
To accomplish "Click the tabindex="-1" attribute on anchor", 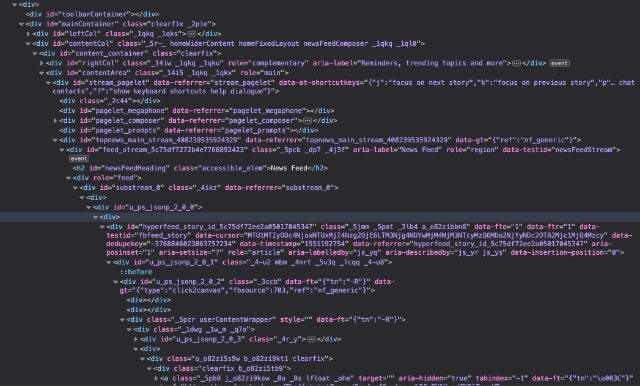I will (500, 379).
